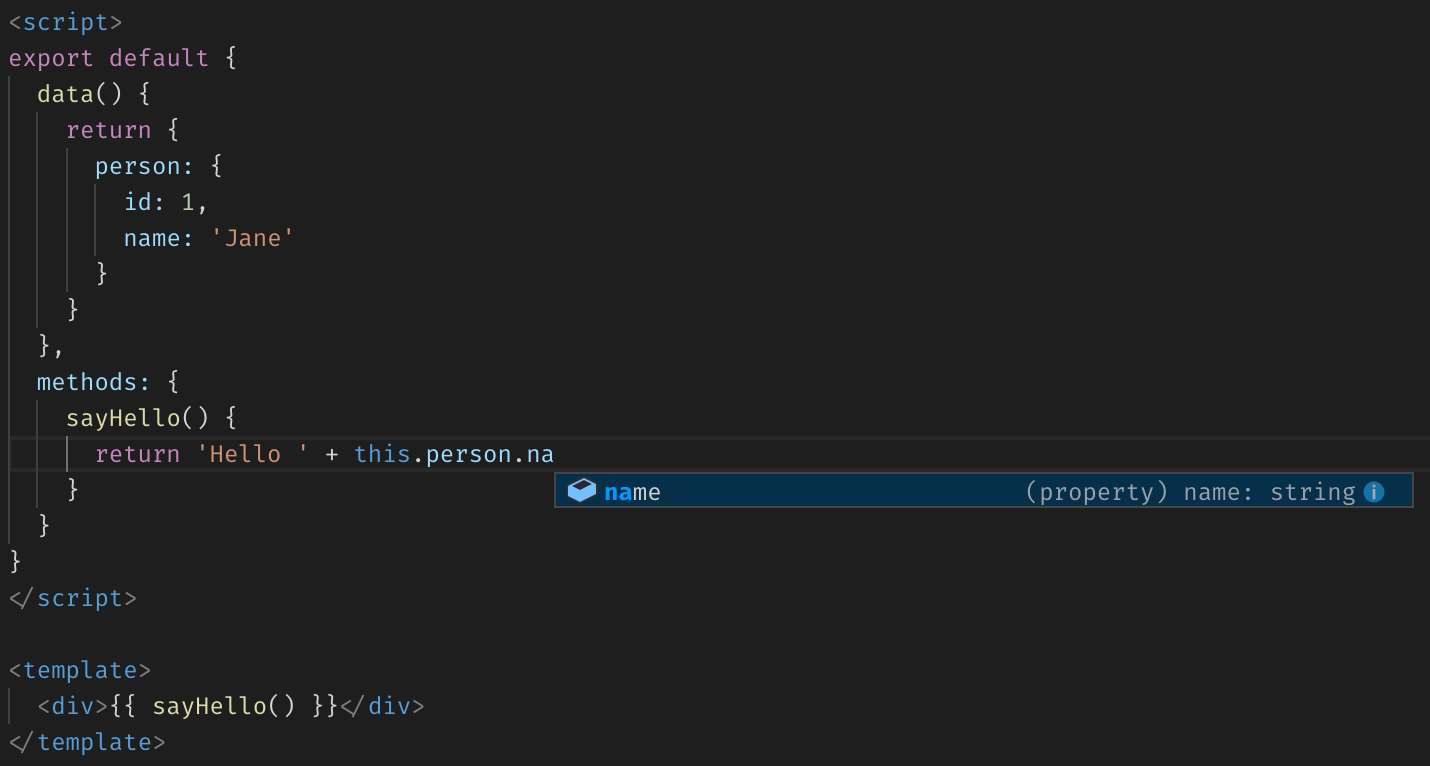Click the "this" keyword
The width and height of the screenshot is (1430, 766).
pos(382,454)
